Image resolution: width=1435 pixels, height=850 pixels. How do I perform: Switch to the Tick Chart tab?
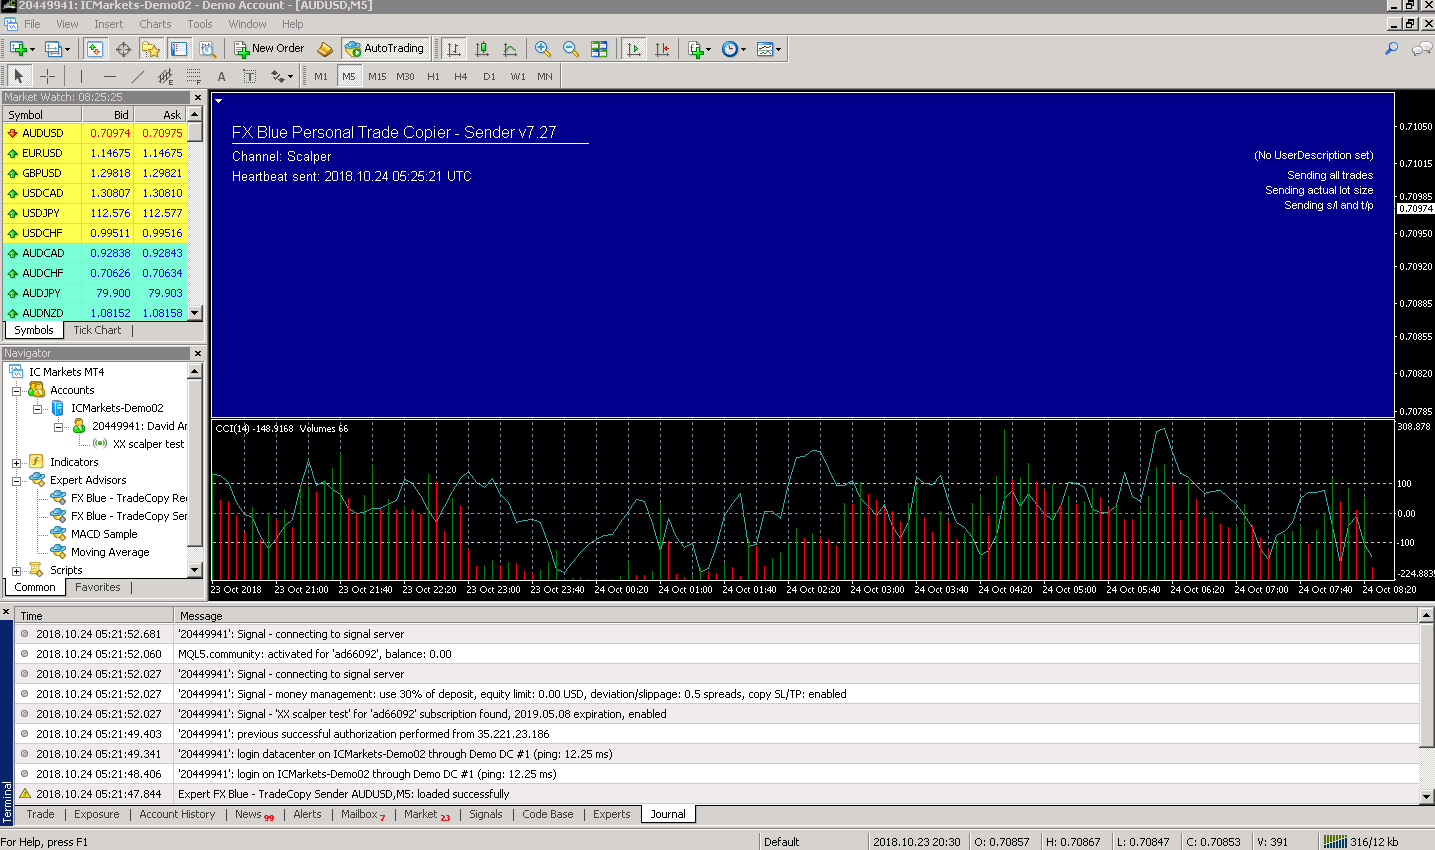(x=97, y=330)
